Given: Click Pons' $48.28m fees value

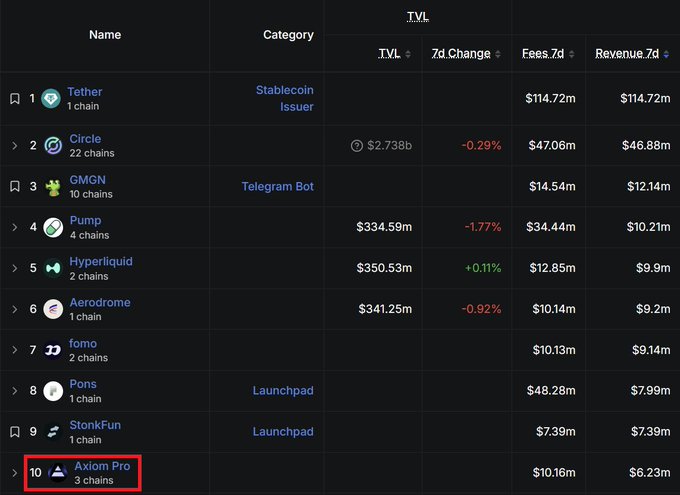Looking at the screenshot, I should coord(551,390).
